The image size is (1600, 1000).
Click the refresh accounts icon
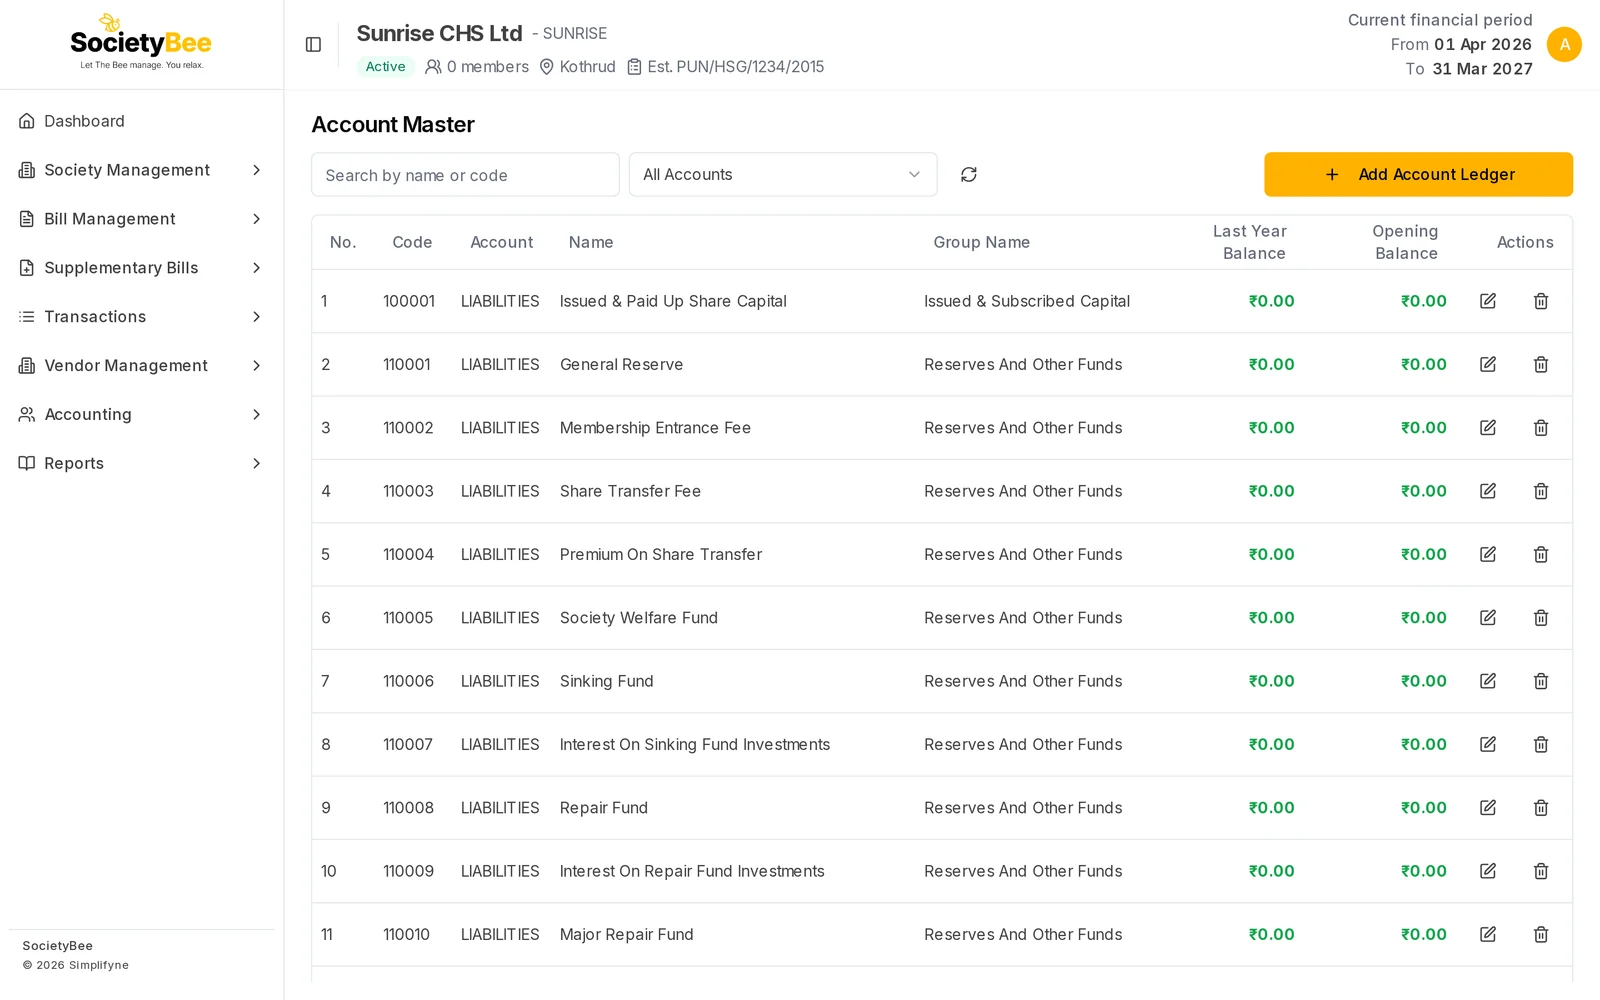(968, 175)
